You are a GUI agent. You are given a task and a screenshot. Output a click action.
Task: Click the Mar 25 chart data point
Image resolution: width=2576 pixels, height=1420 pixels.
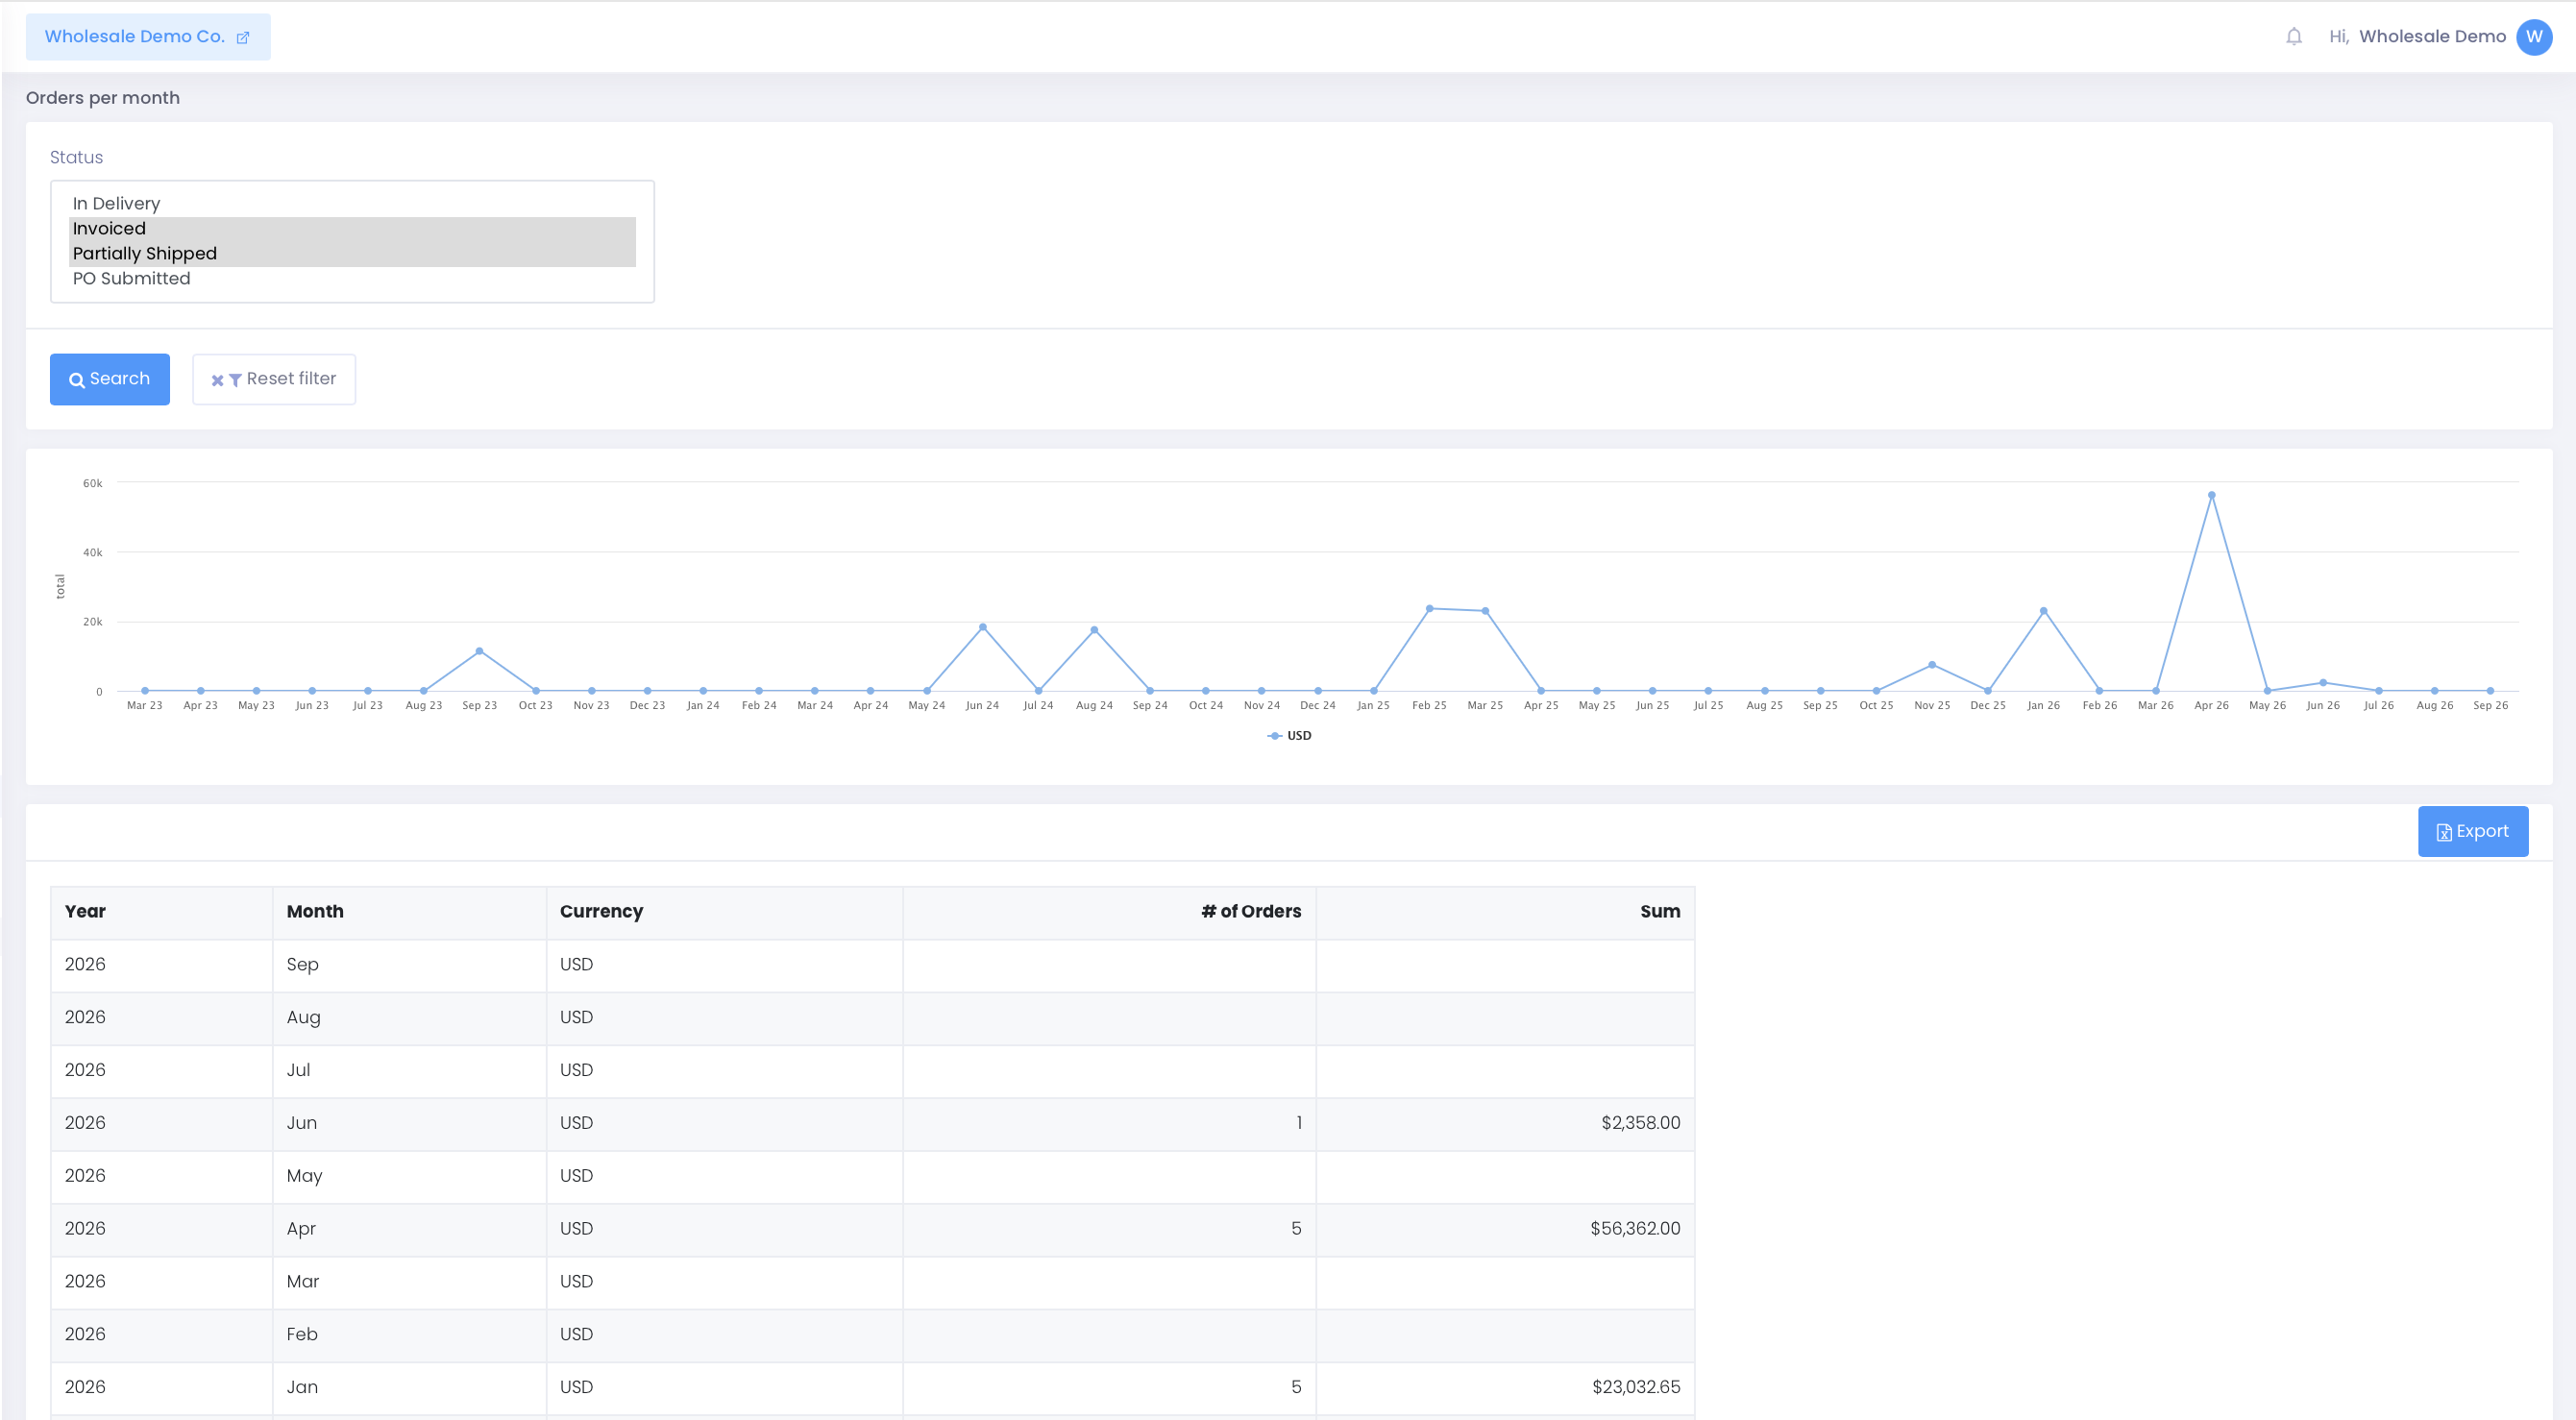[x=1485, y=611]
